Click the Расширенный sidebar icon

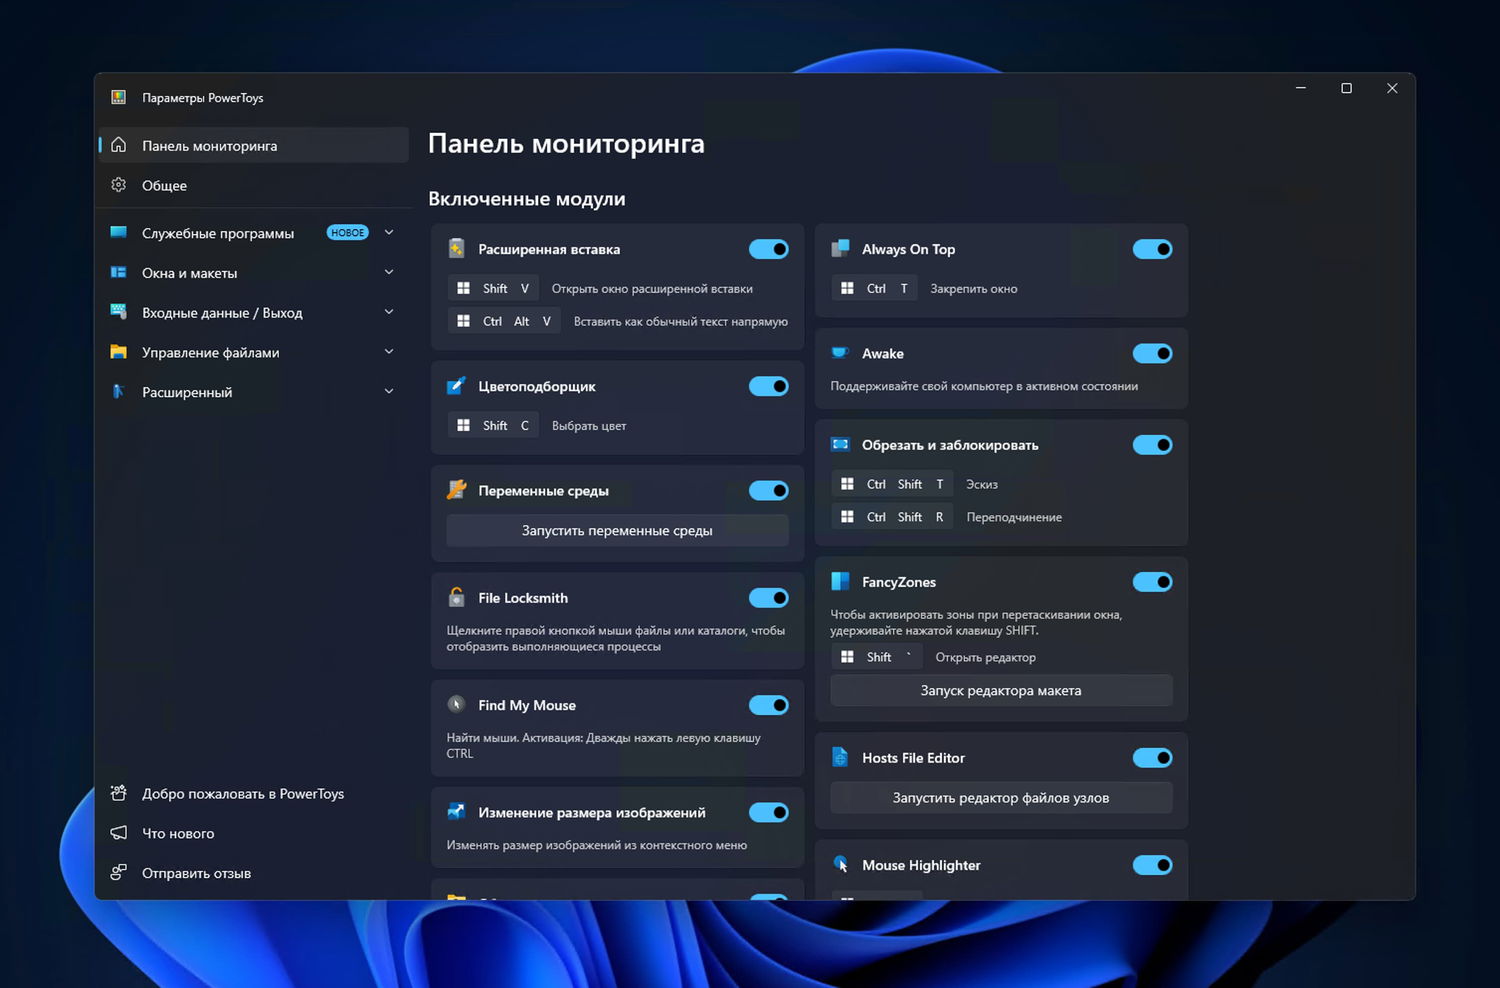(x=118, y=392)
